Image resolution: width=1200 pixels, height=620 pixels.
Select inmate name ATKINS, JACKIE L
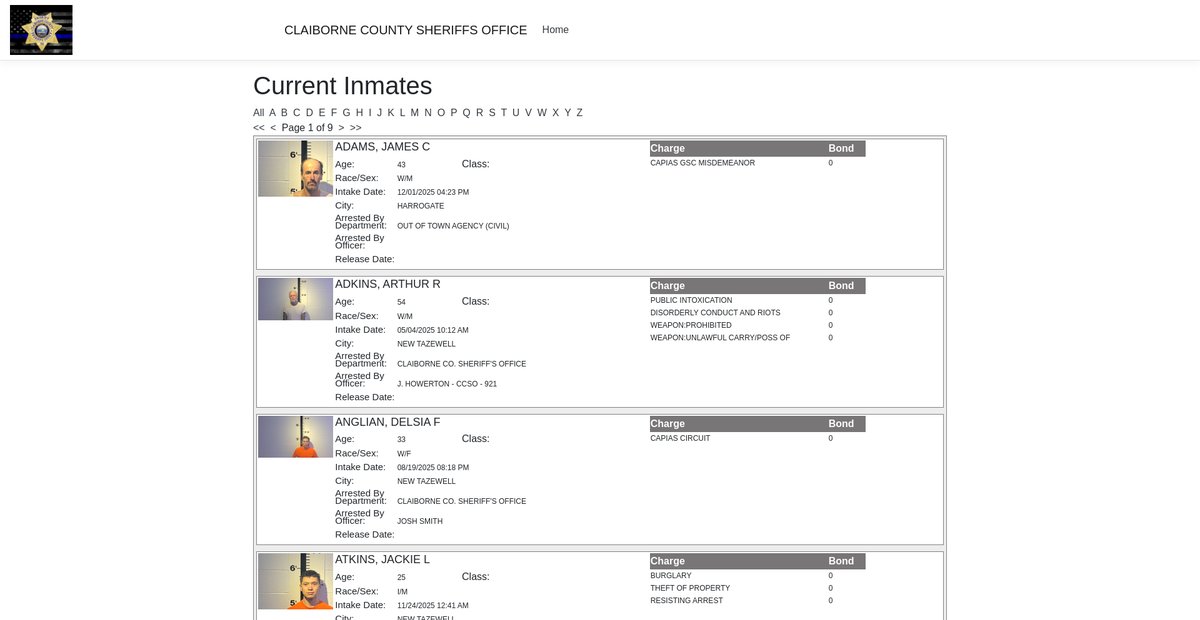[382, 559]
